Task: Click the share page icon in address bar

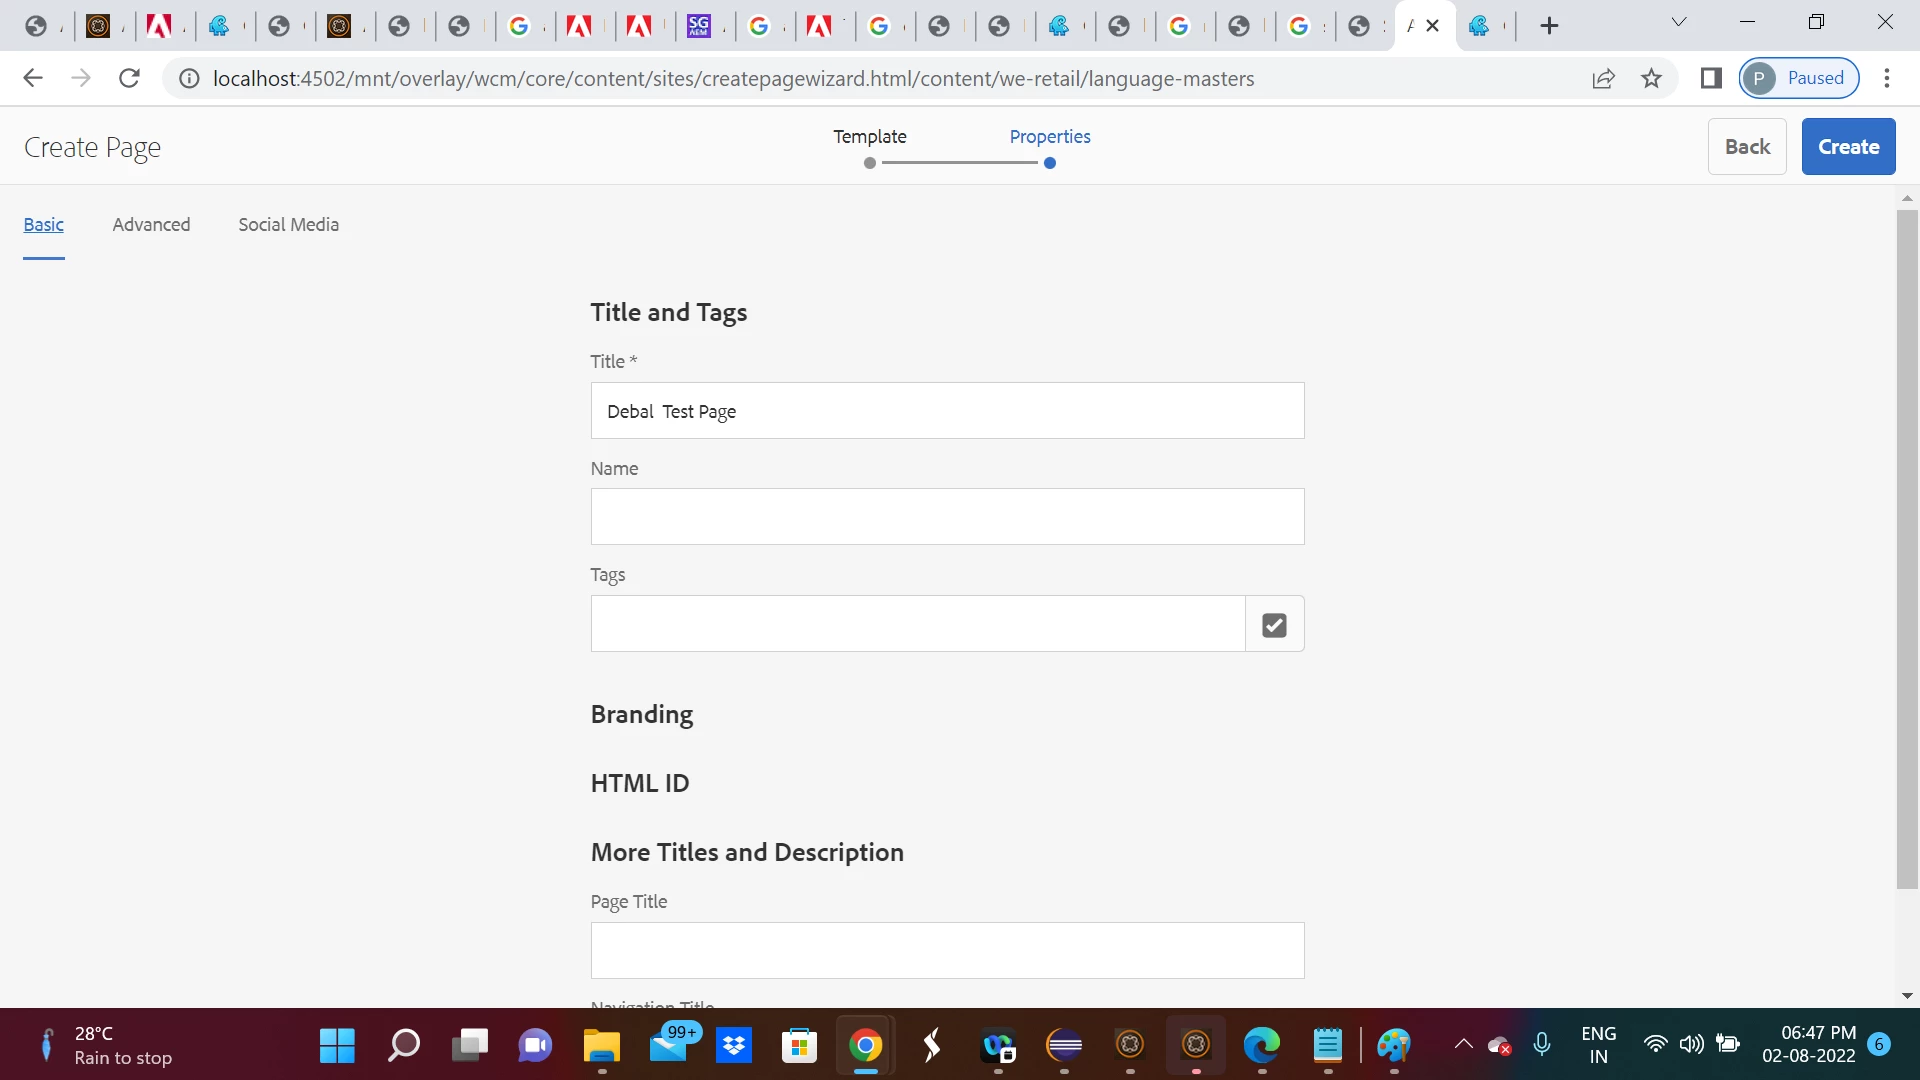Action: point(1603,78)
